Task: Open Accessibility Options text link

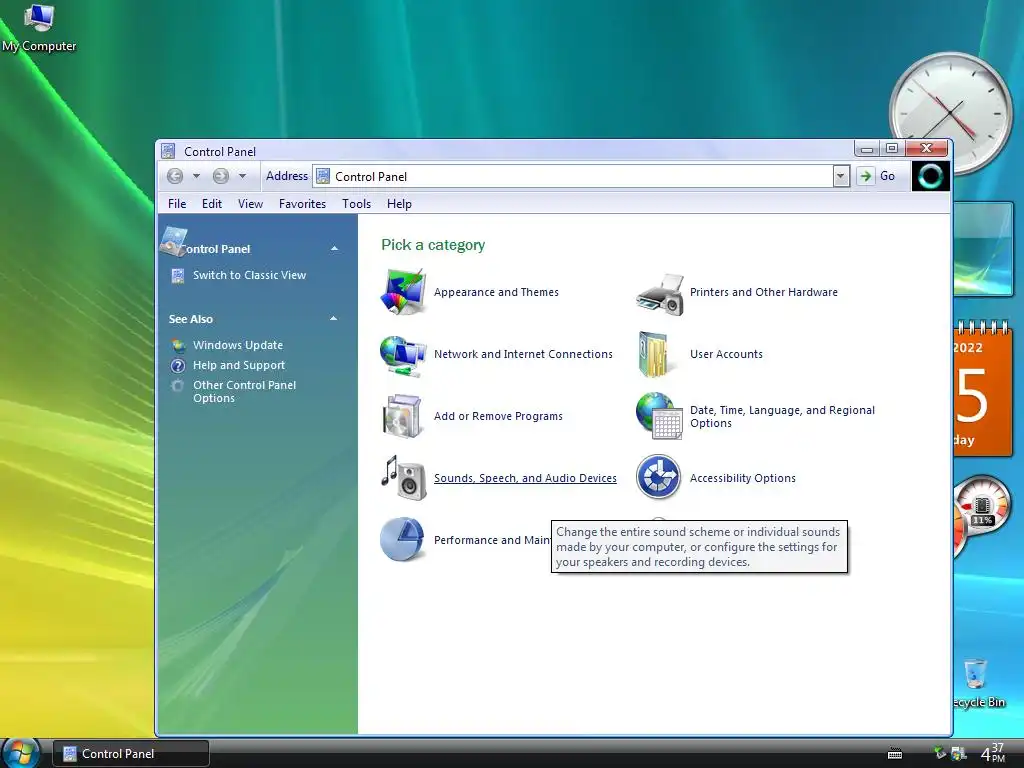Action: click(x=743, y=478)
